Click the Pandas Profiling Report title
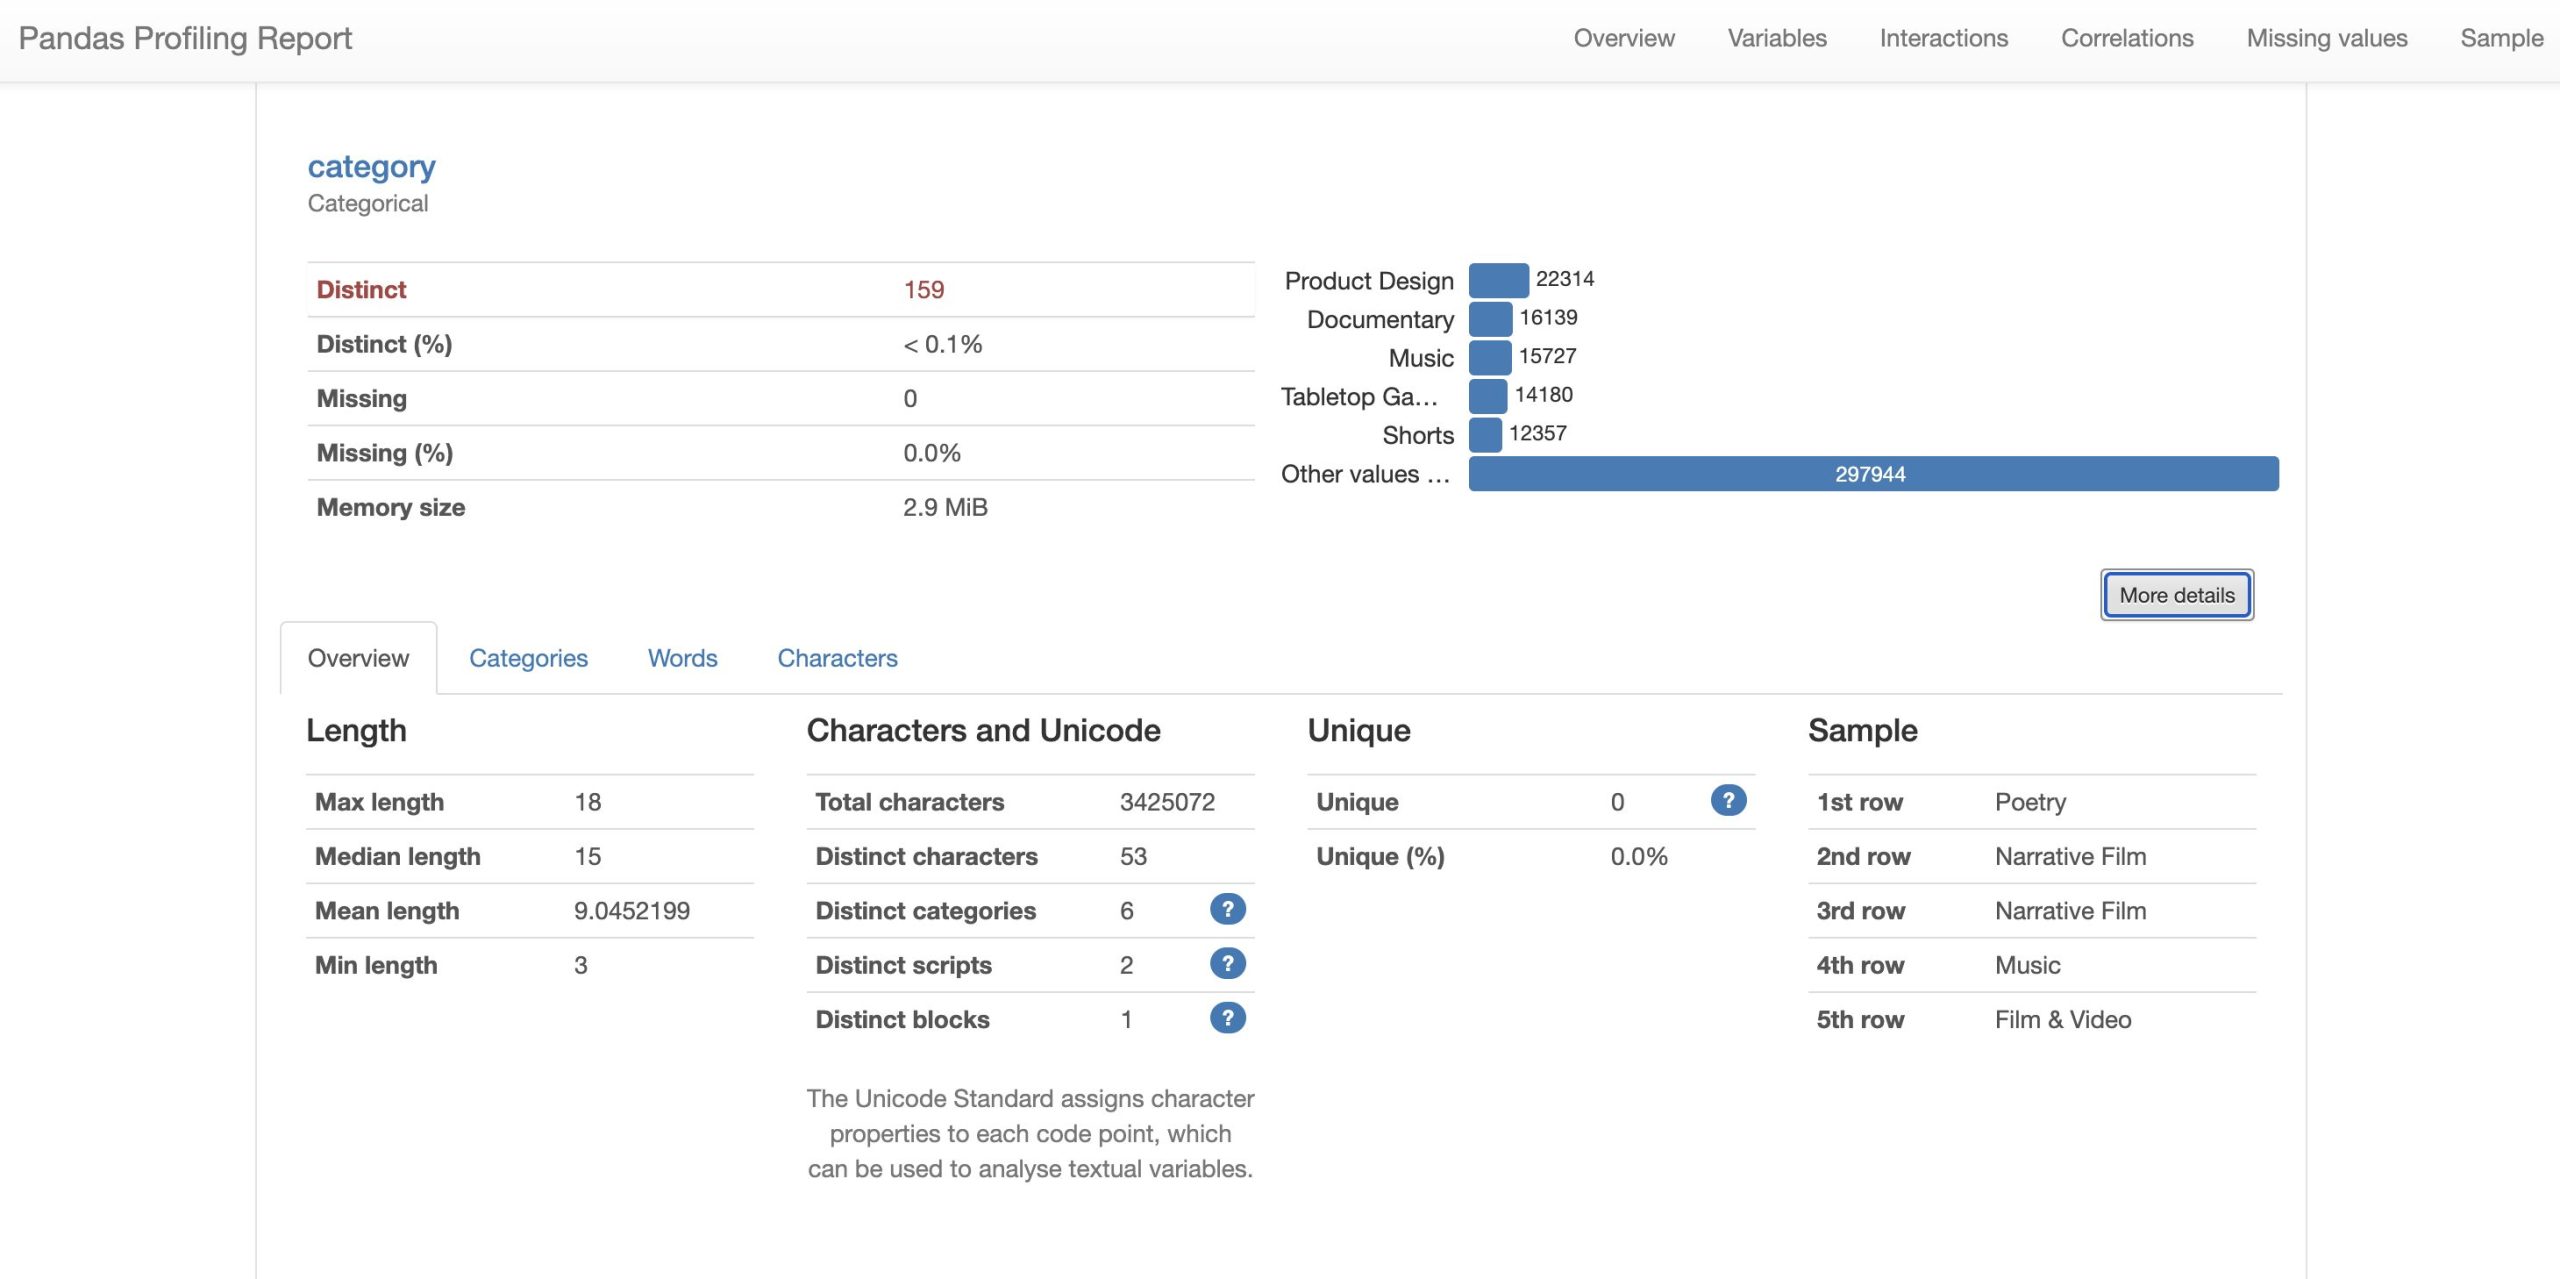This screenshot has height=1279, width=2560. point(185,38)
